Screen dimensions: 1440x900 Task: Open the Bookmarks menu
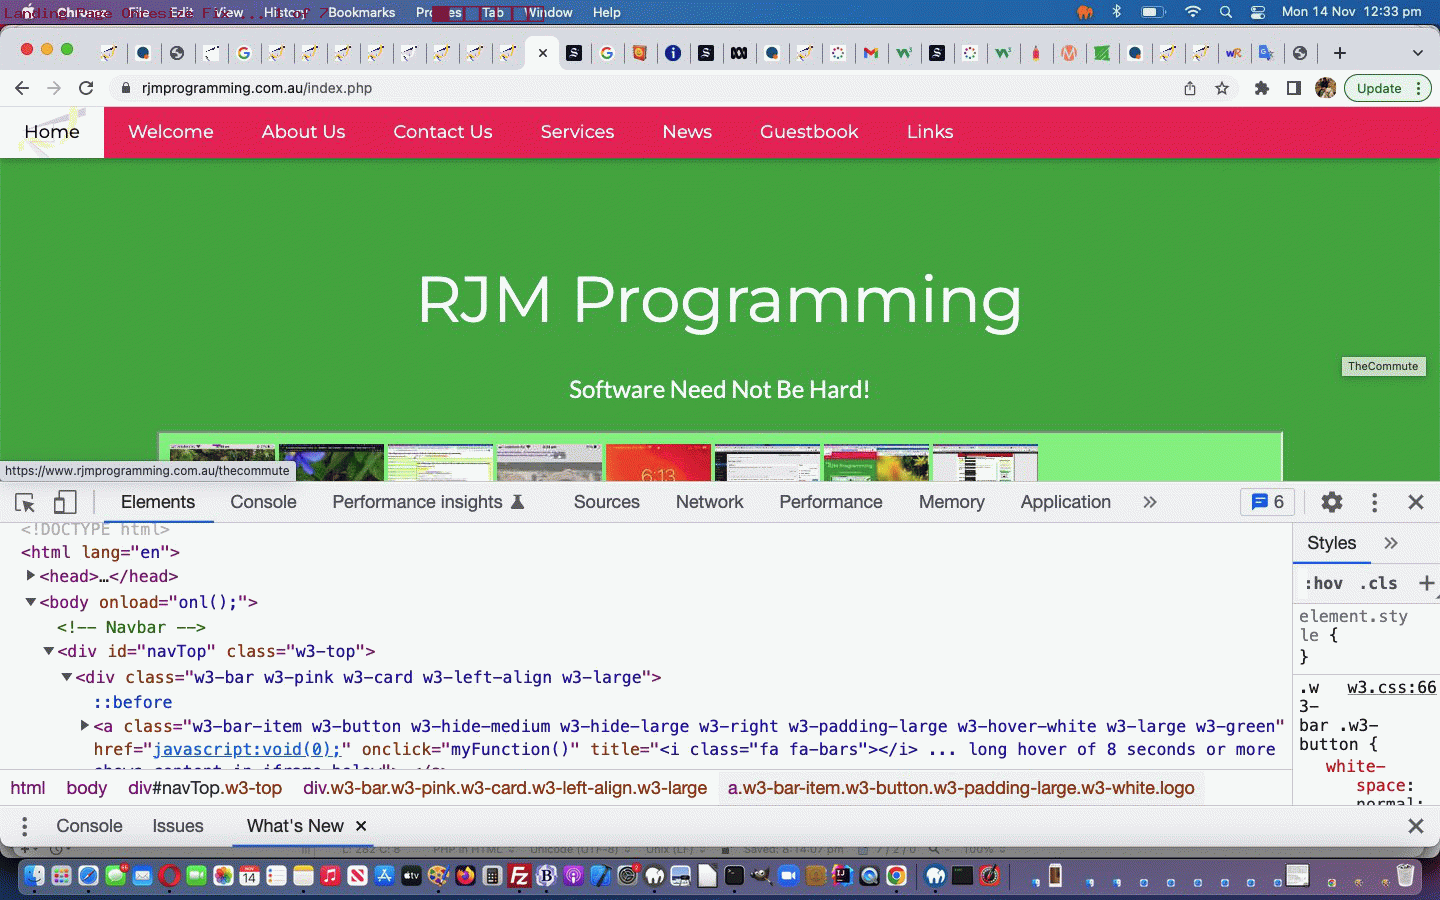361,12
